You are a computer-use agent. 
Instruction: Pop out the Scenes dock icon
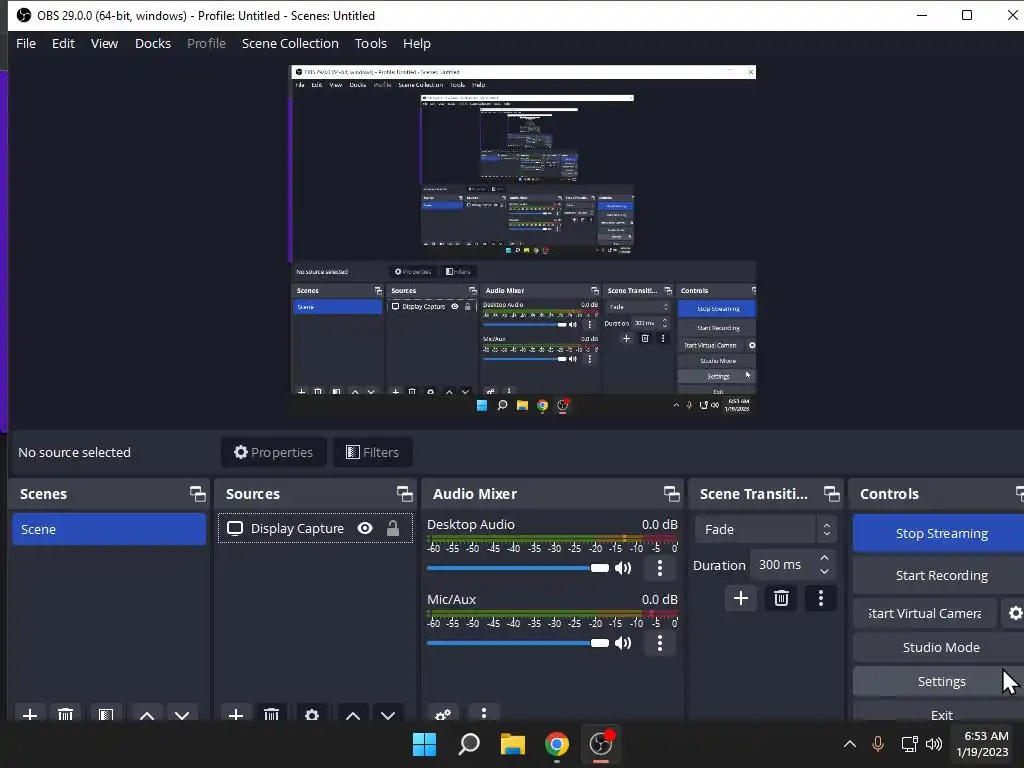(197, 494)
